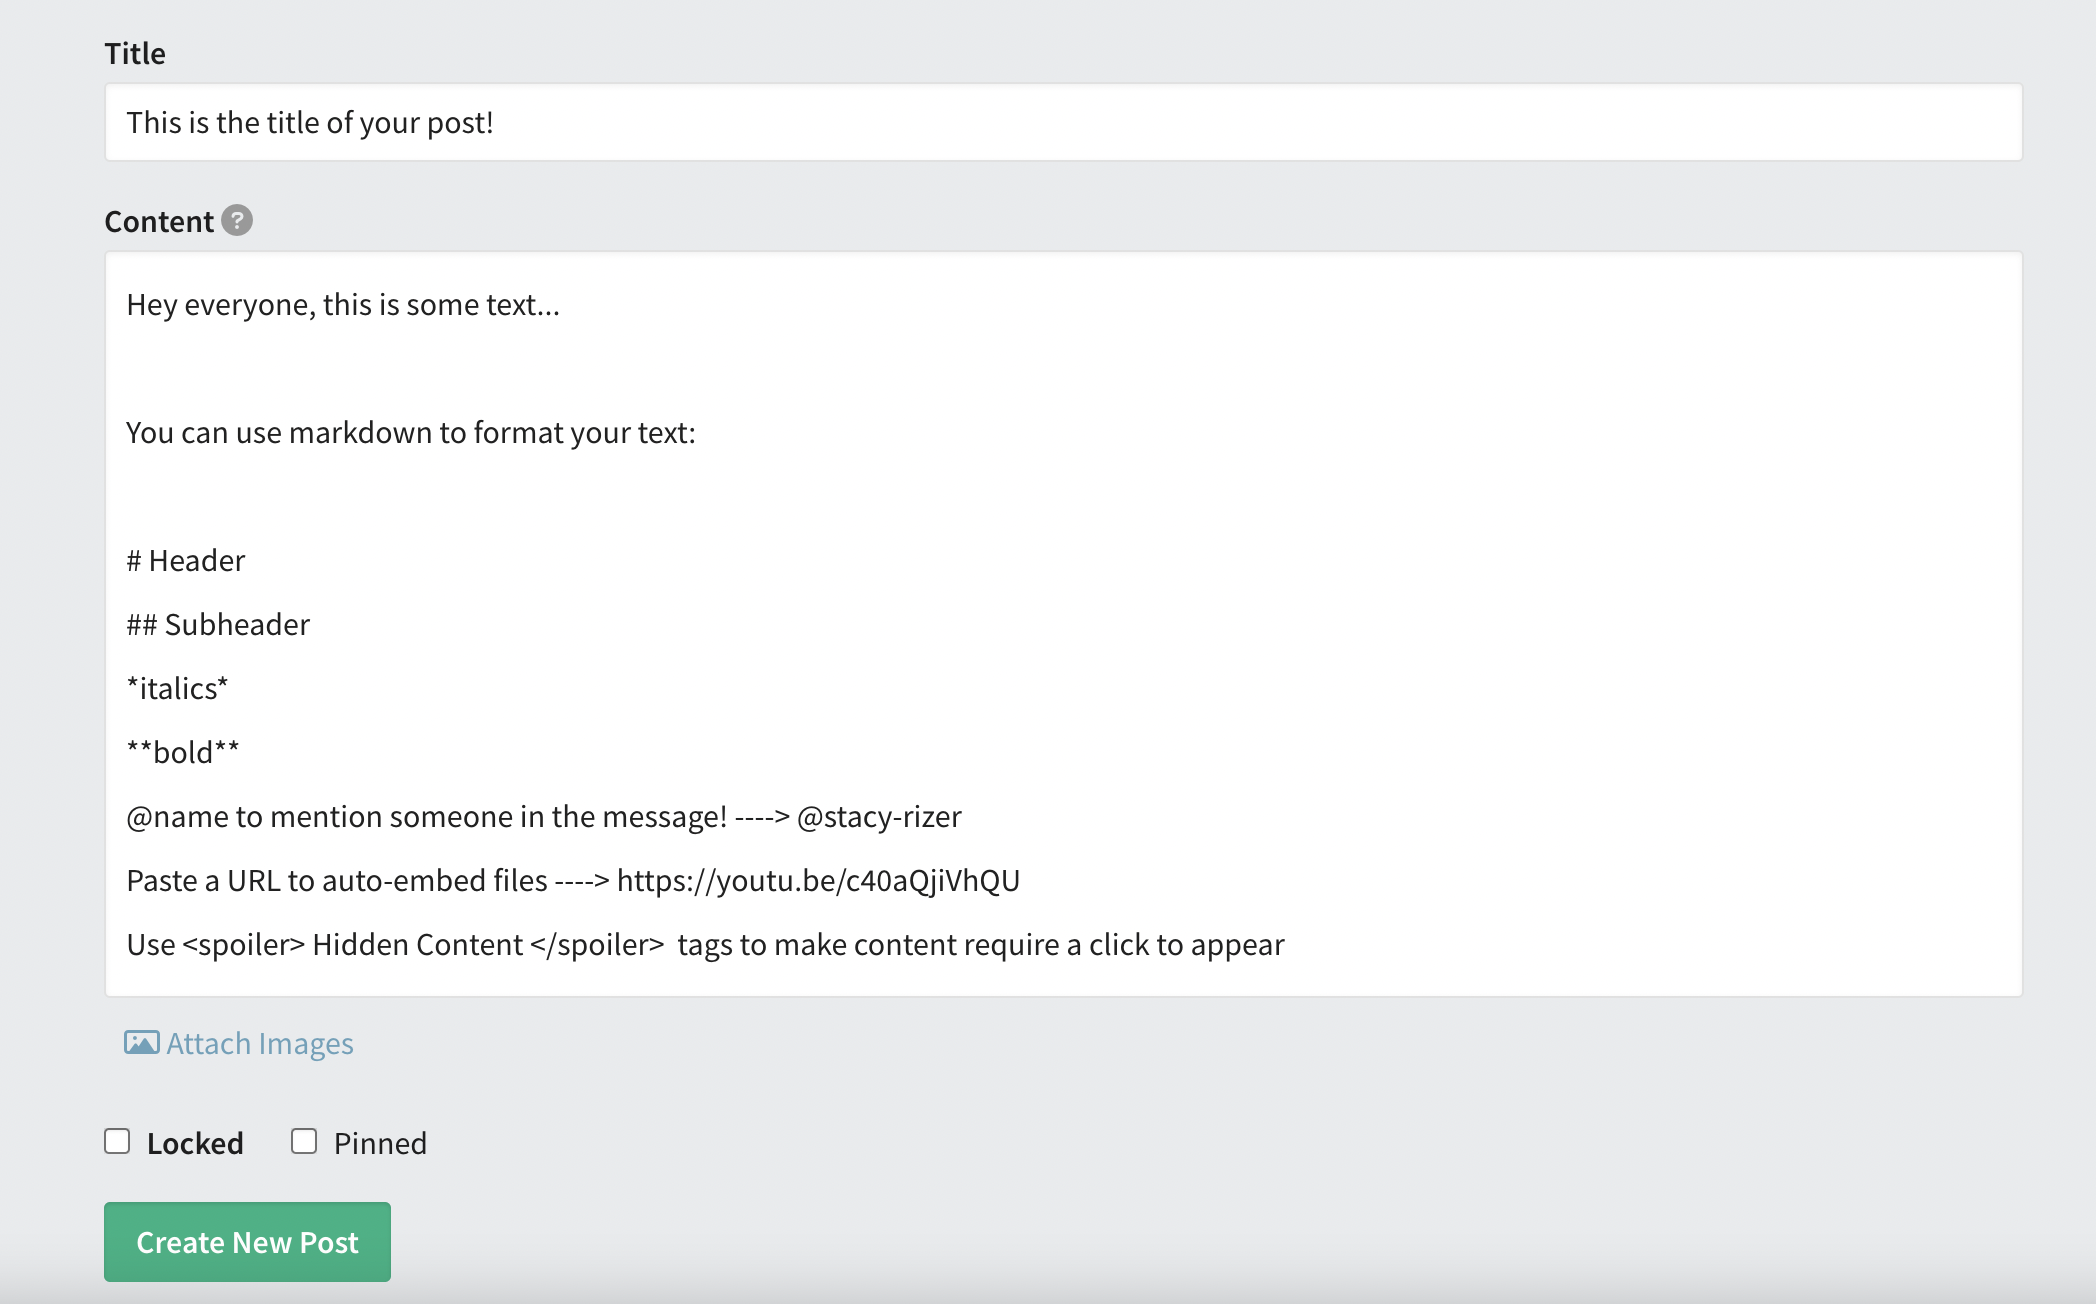Enable the Locked checkbox
This screenshot has width=2096, height=1304.
[117, 1141]
